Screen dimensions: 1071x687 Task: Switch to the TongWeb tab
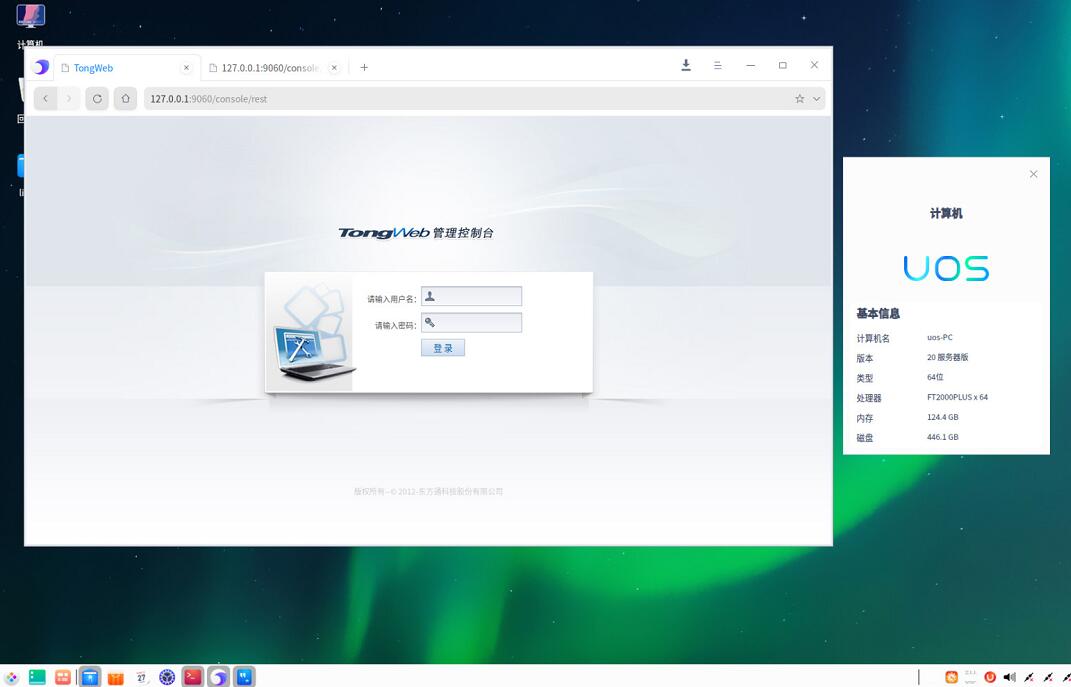pos(126,68)
